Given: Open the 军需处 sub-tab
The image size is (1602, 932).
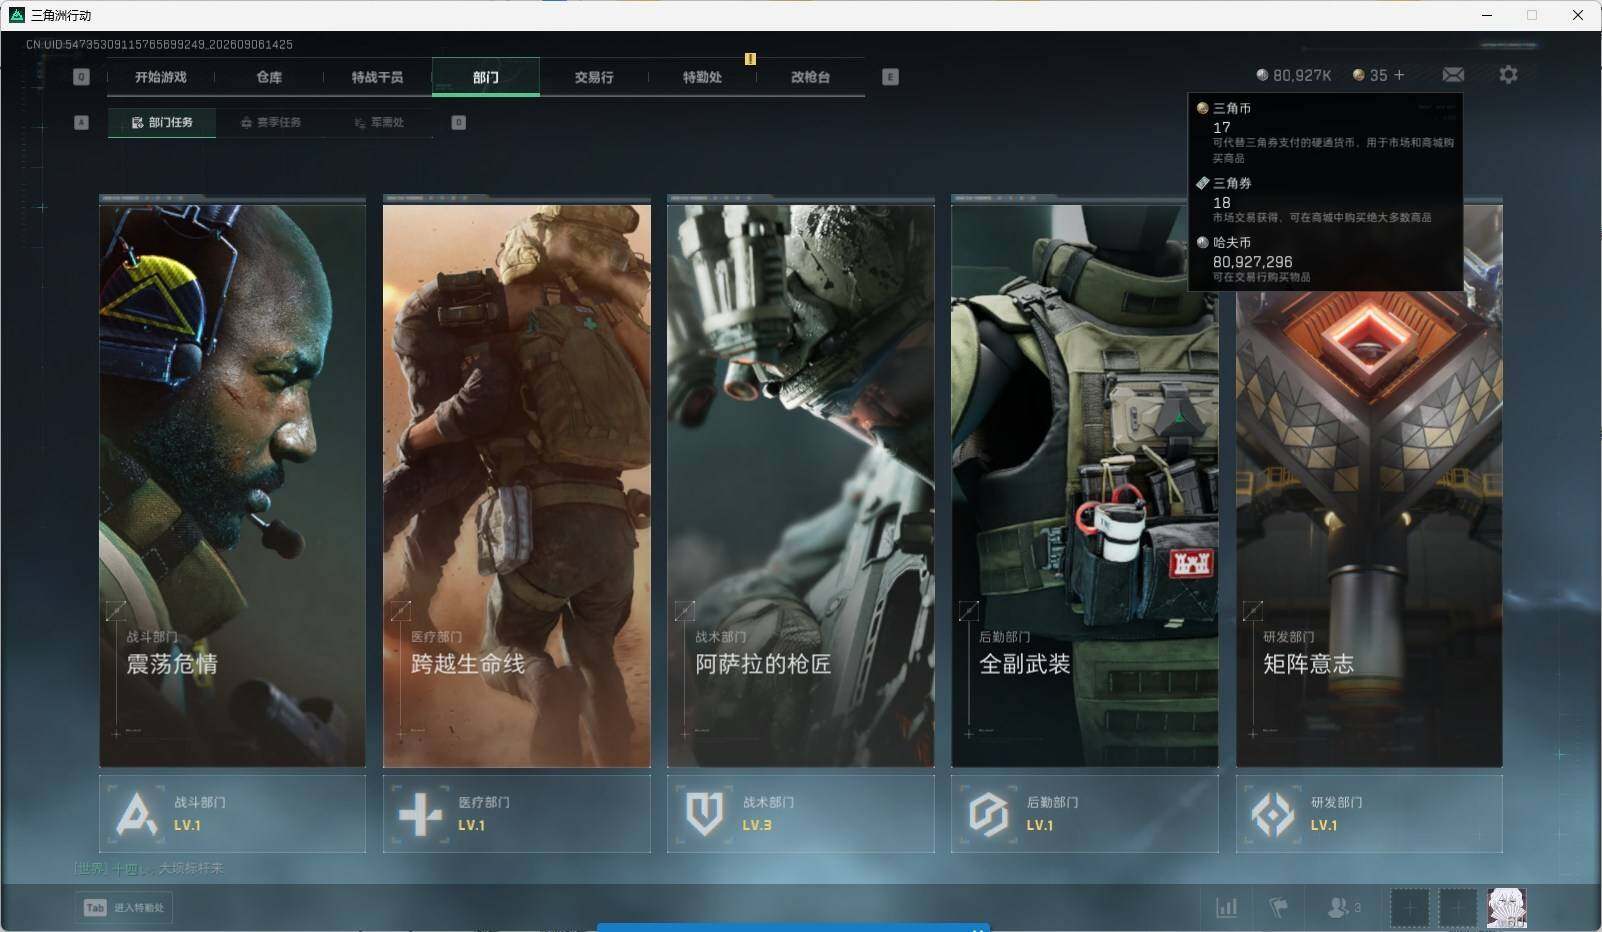Looking at the screenshot, I should point(379,122).
